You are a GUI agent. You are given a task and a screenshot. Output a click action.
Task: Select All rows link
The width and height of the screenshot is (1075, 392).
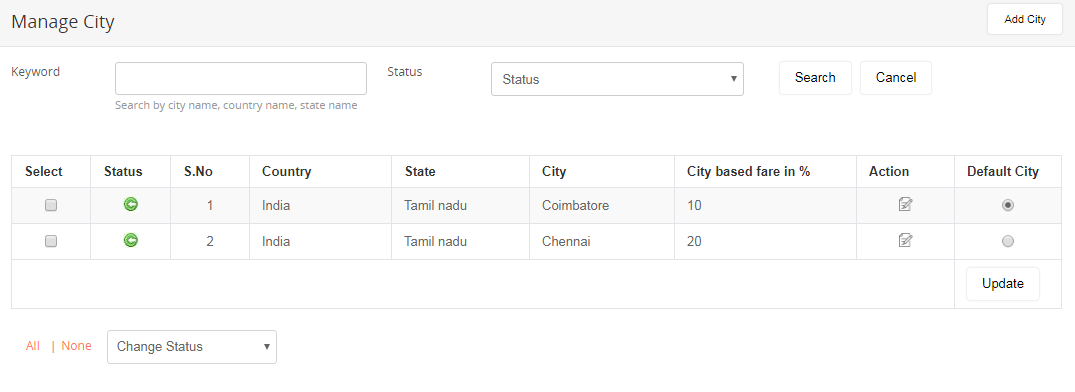[33, 346]
